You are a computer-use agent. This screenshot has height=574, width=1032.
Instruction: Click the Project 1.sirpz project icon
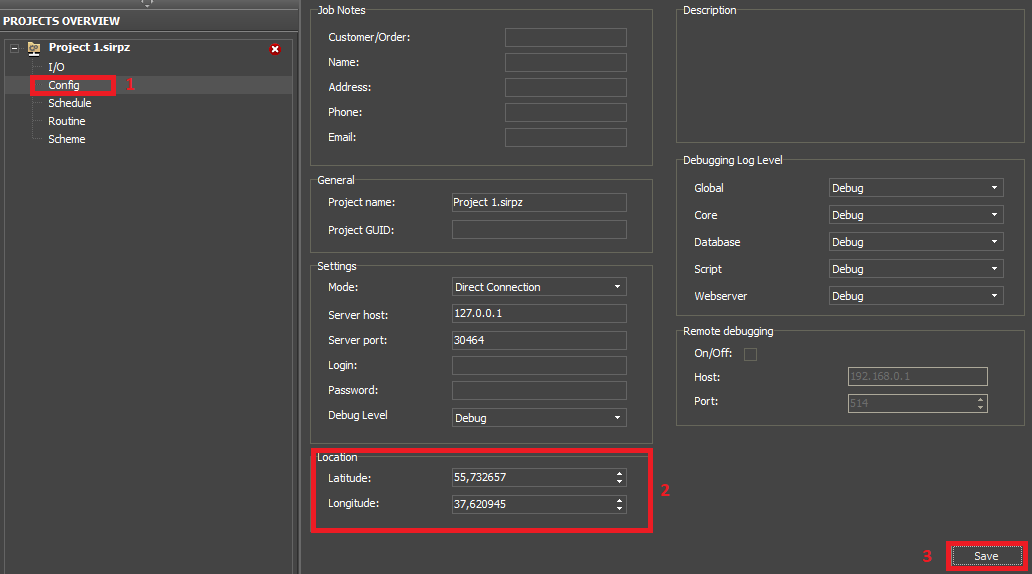tap(33, 48)
